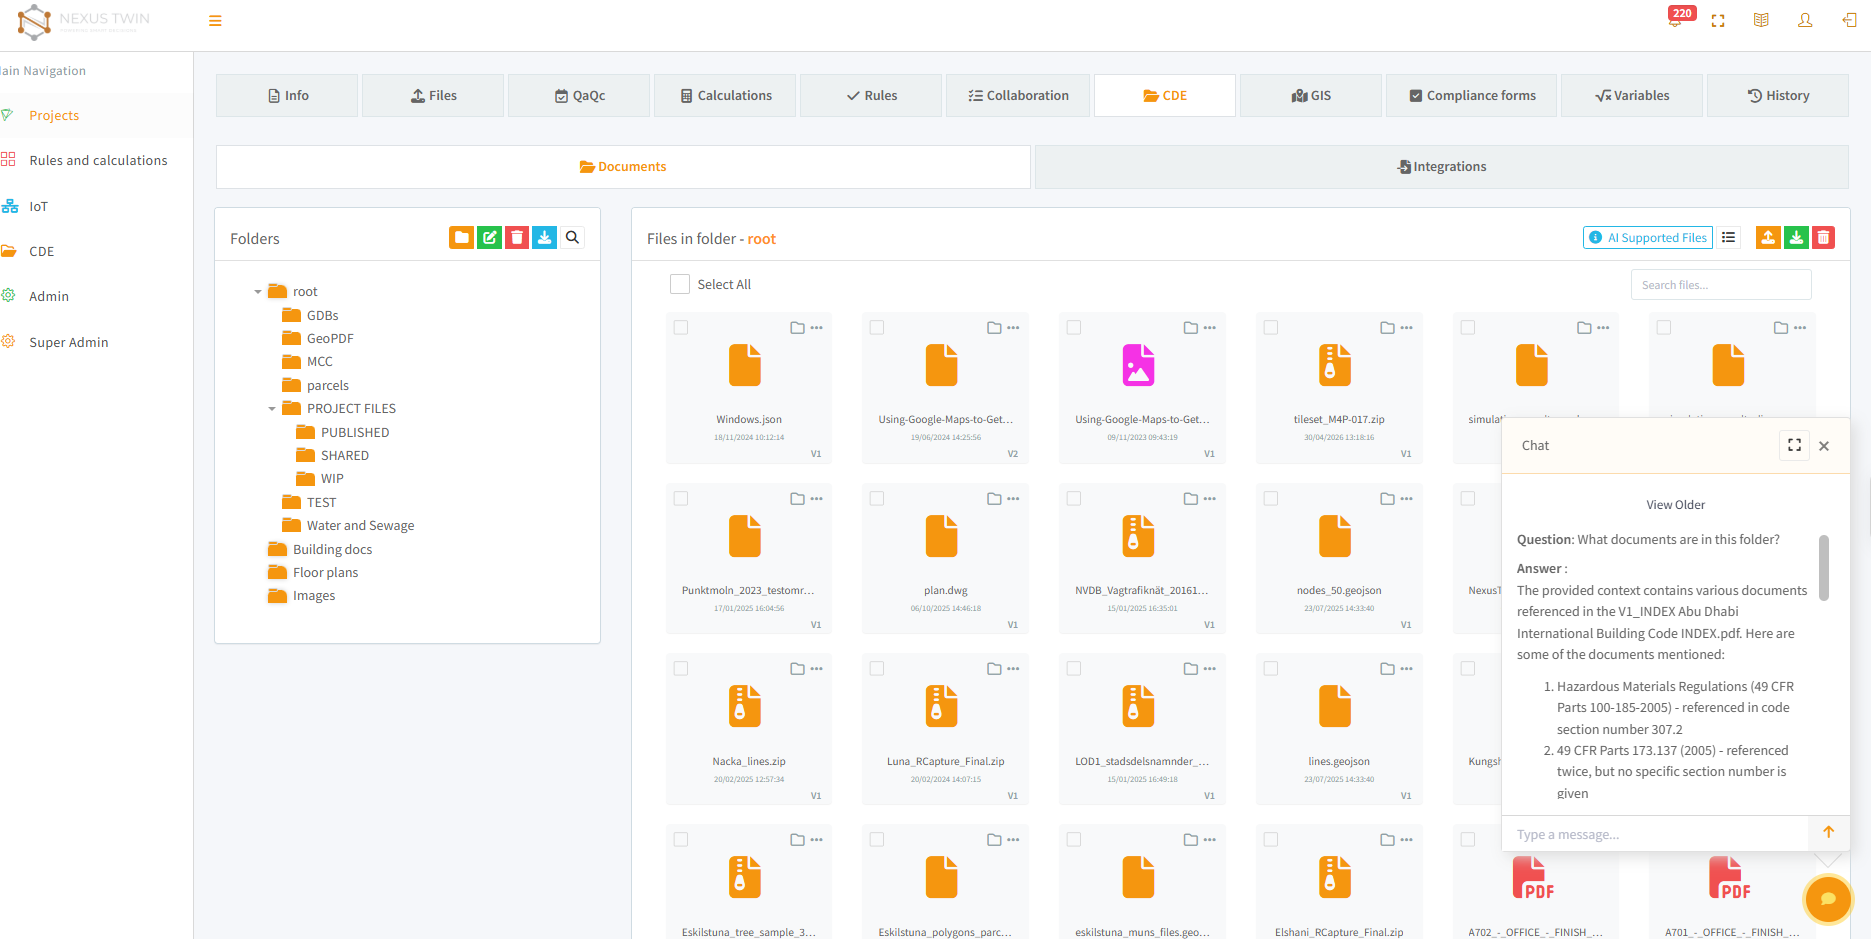Tick the checkbox on Windows.json file
Screen dimensions: 1871x939
681,327
